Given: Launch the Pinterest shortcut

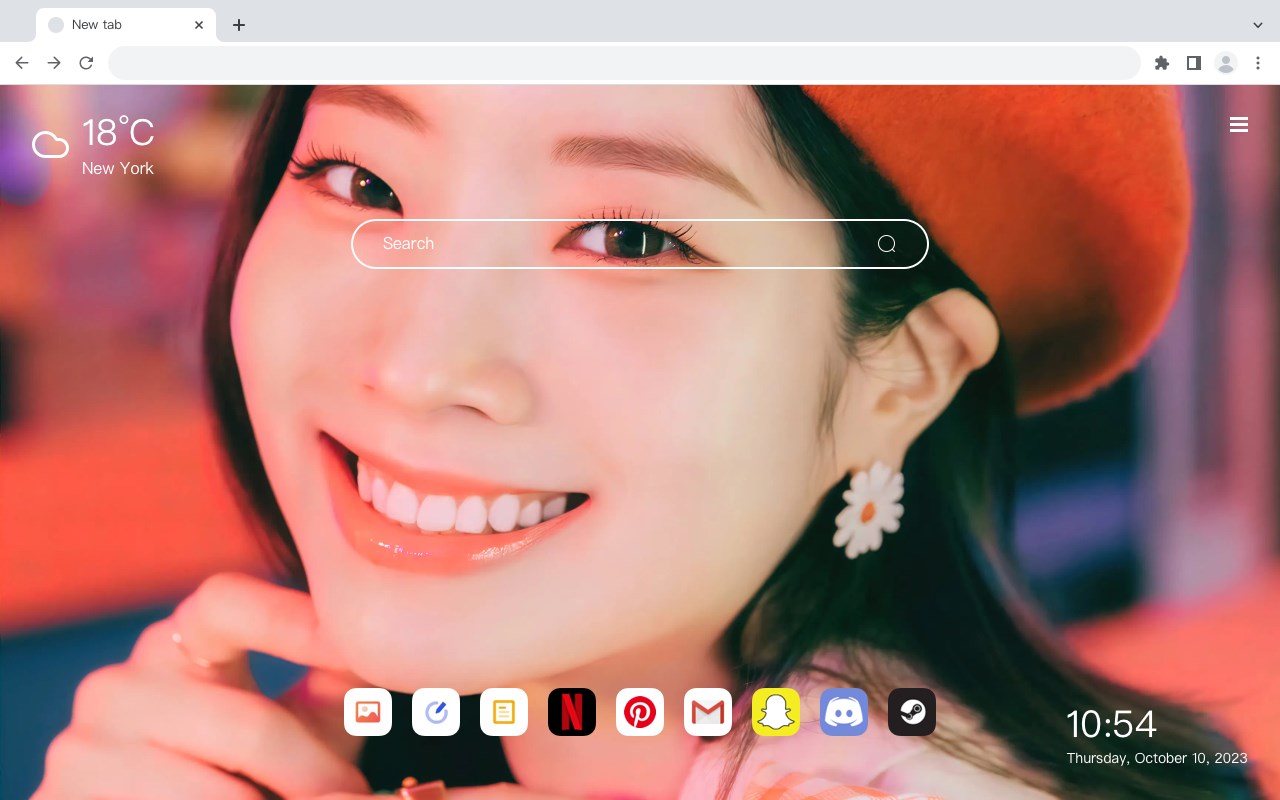Looking at the screenshot, I should (640, 712).
